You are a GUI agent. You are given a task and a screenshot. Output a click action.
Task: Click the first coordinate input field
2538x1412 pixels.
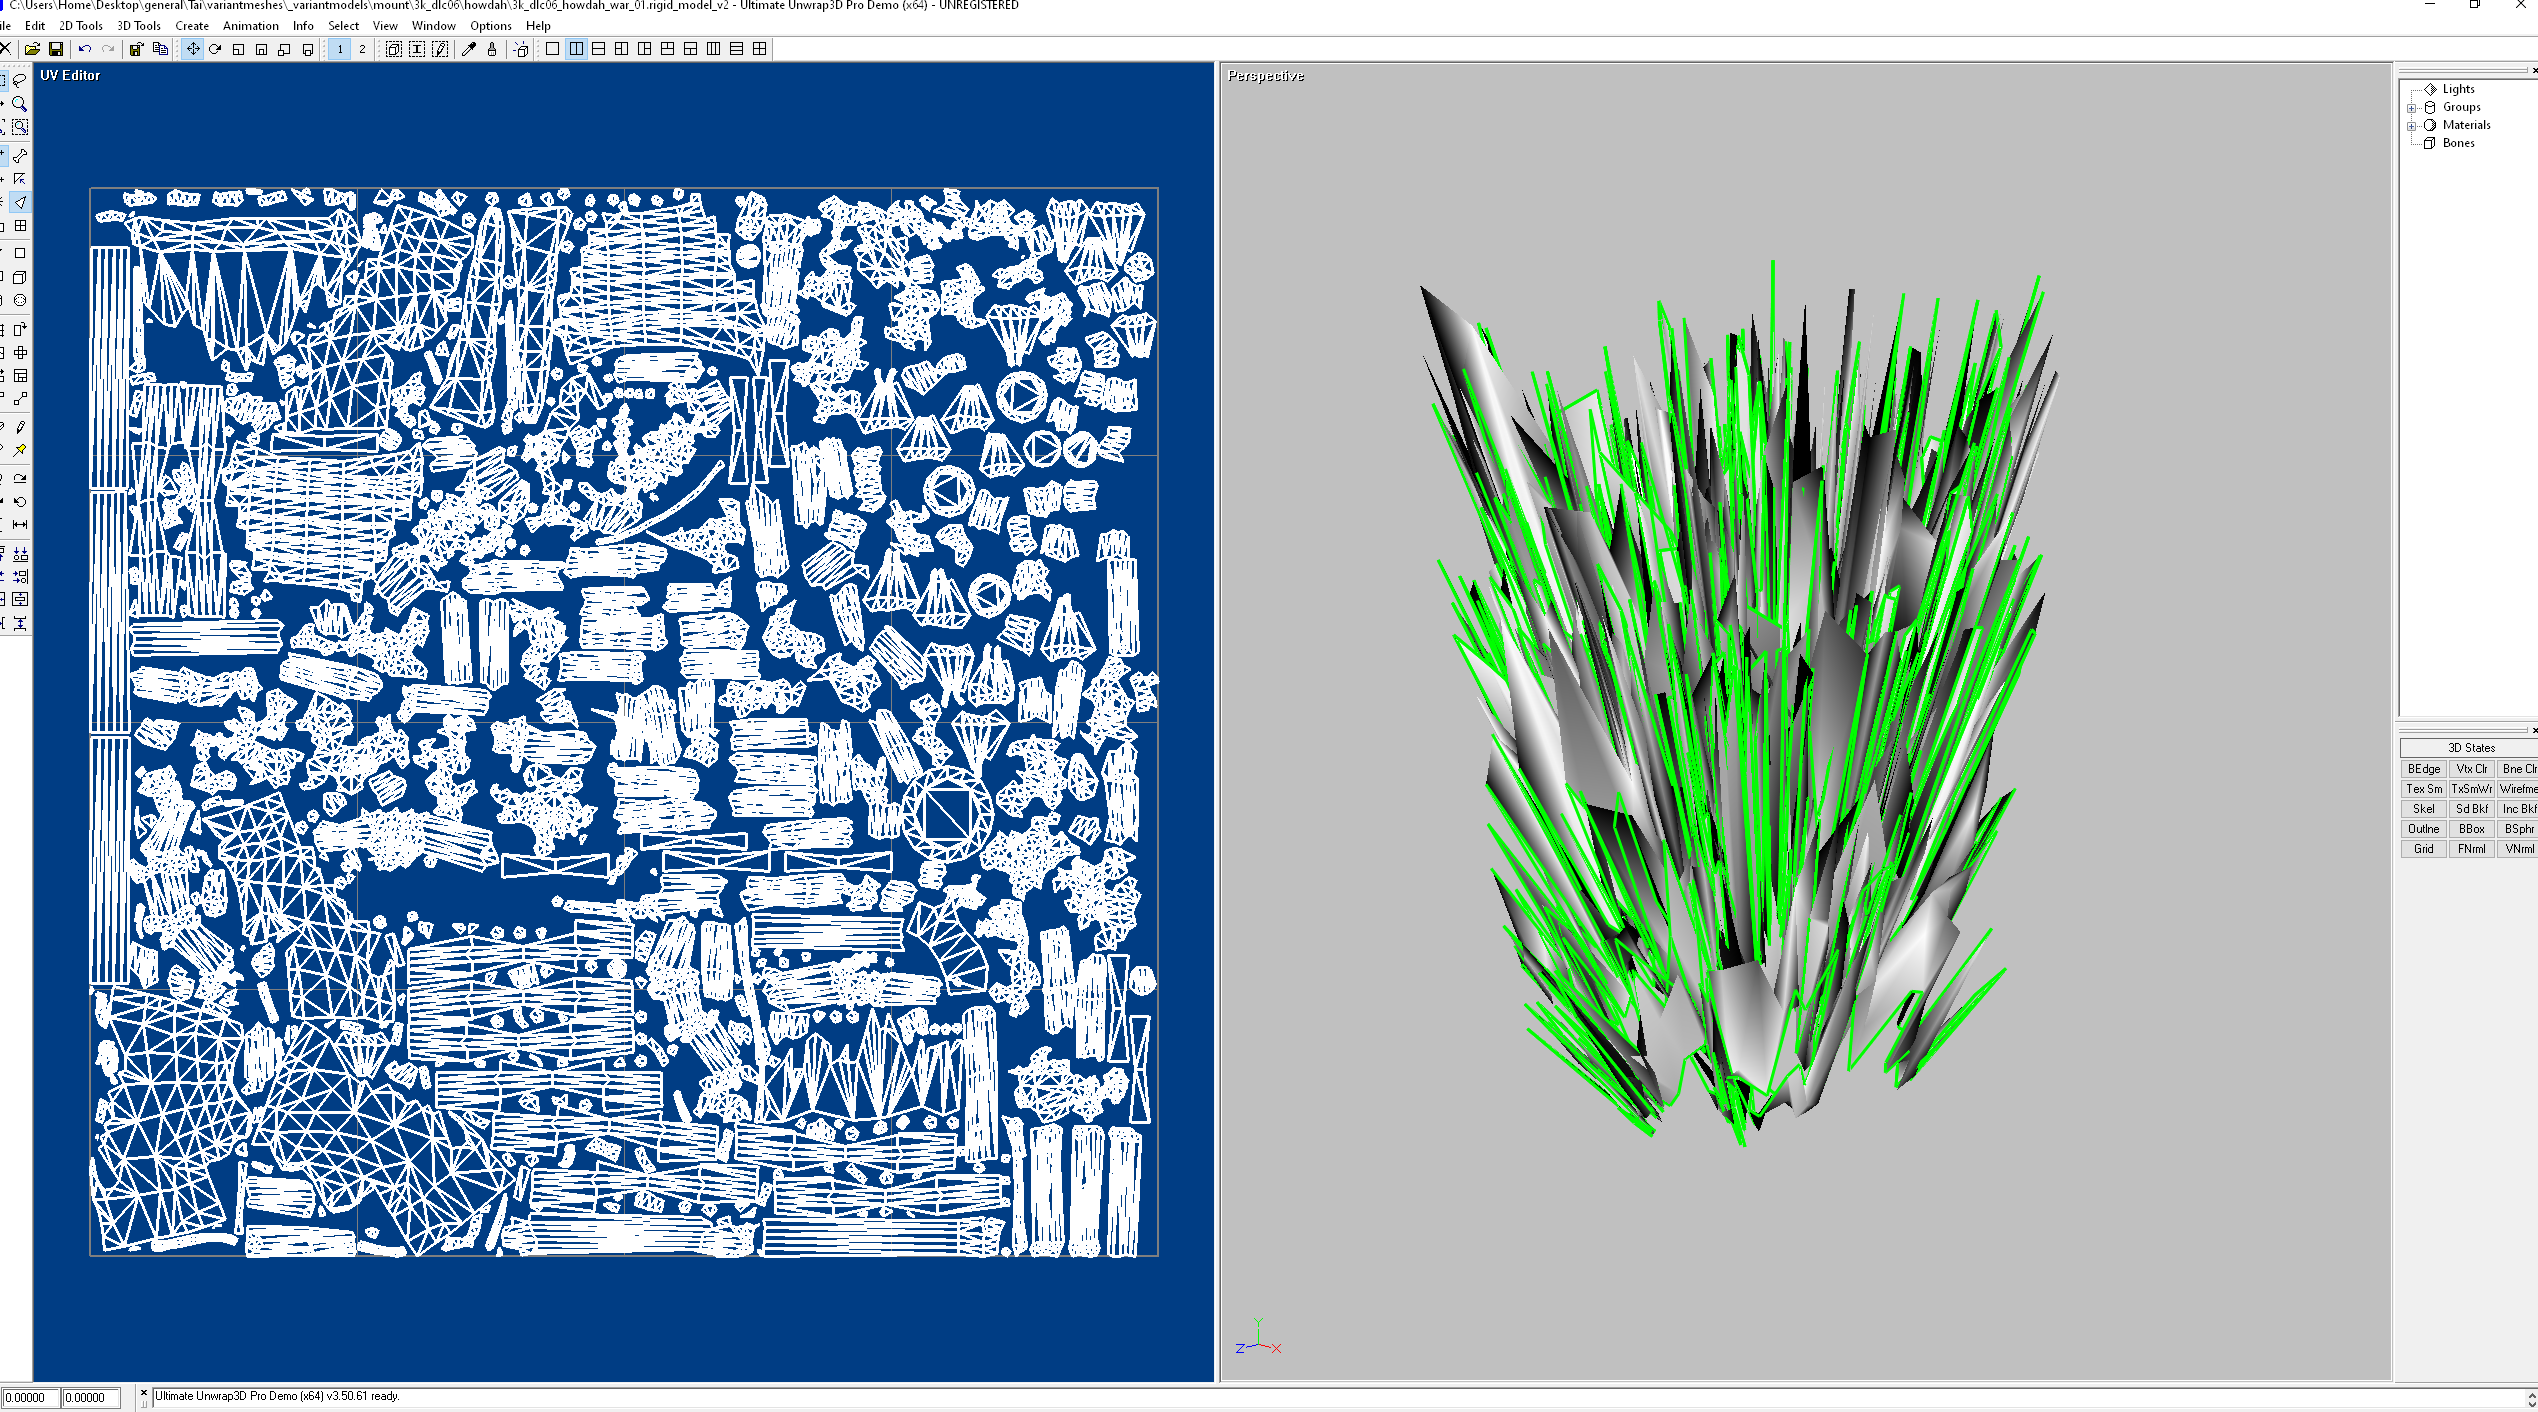30,1398
